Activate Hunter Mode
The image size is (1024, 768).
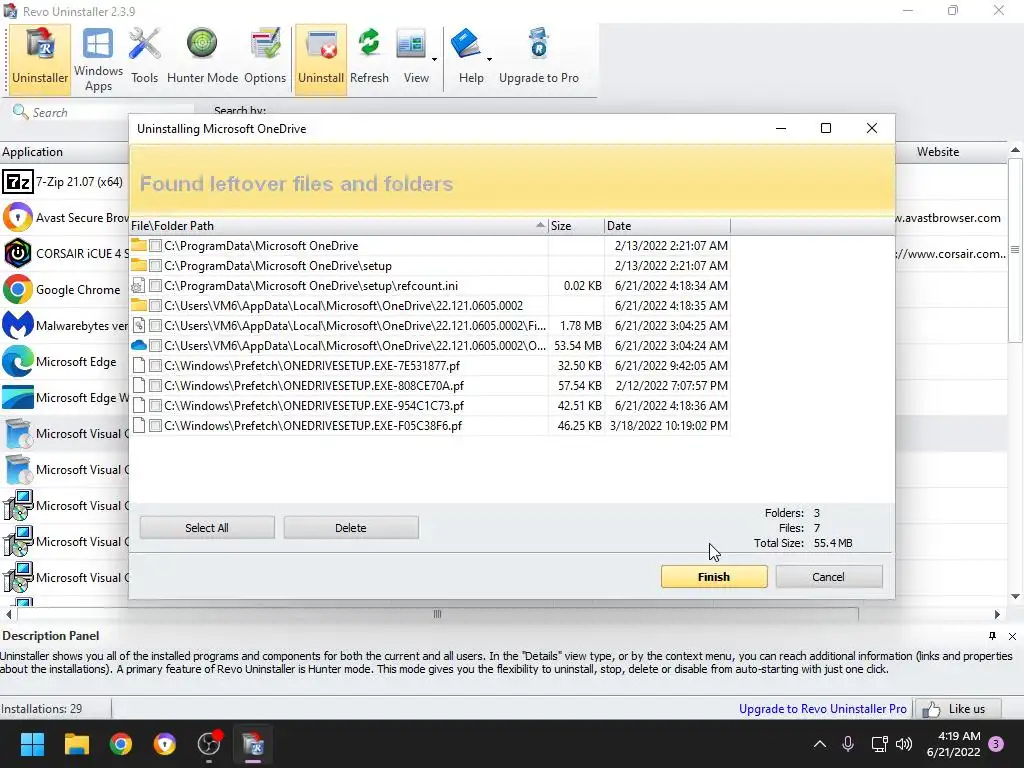tap(202, 57)
